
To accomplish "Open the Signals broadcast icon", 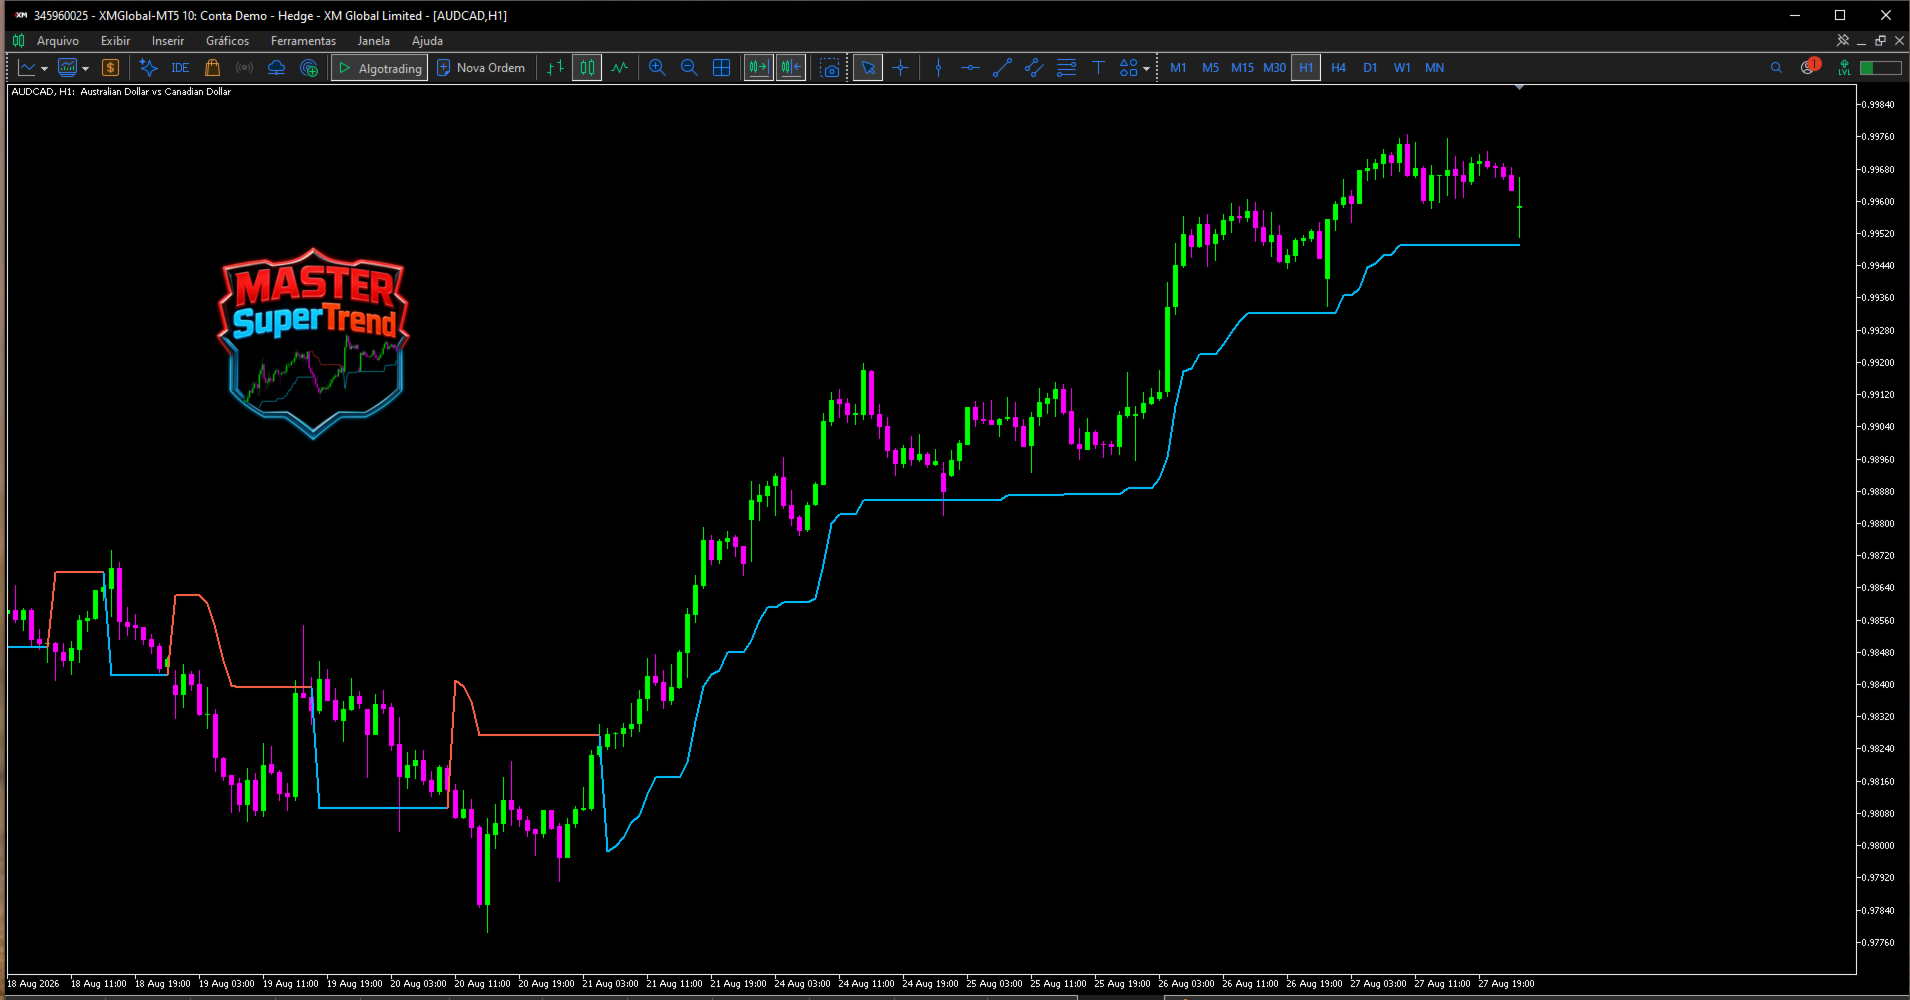I will click(x=244, y=68).
